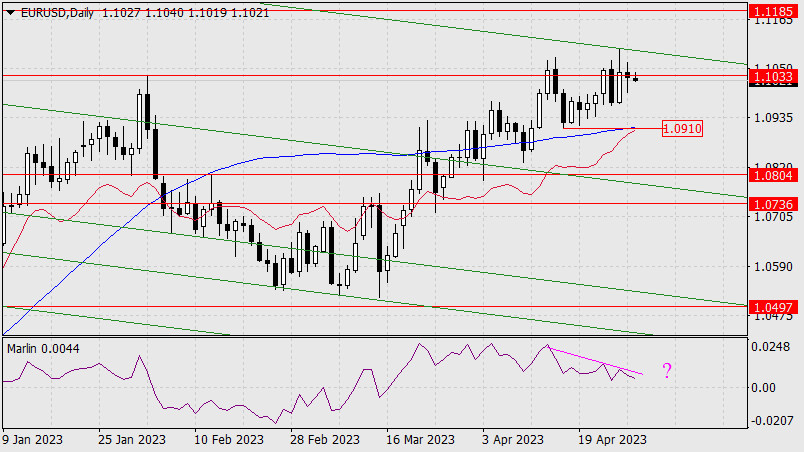Click the 19 Apr 2023 date label
This screenshot has height=452, width=804.
612,440
